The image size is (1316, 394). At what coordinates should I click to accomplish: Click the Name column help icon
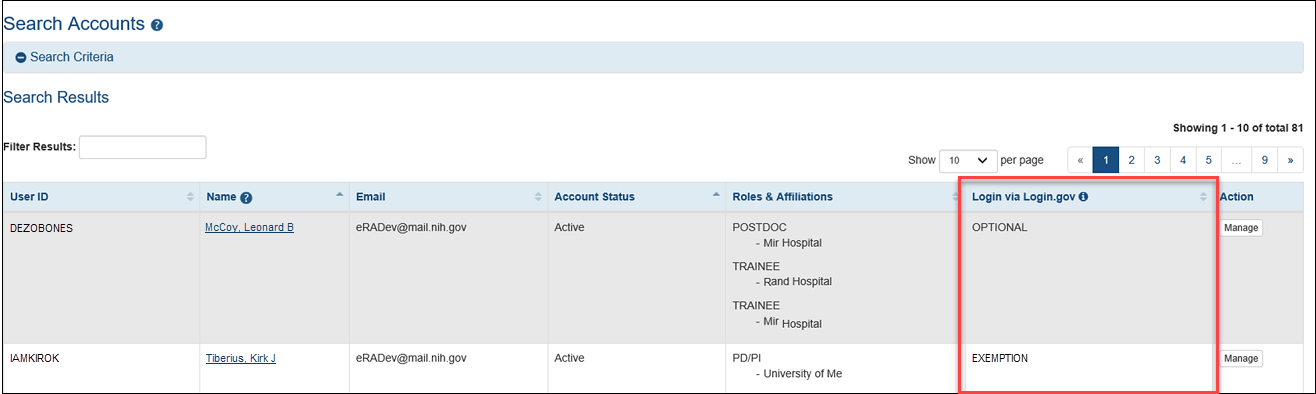pos(246,198)
